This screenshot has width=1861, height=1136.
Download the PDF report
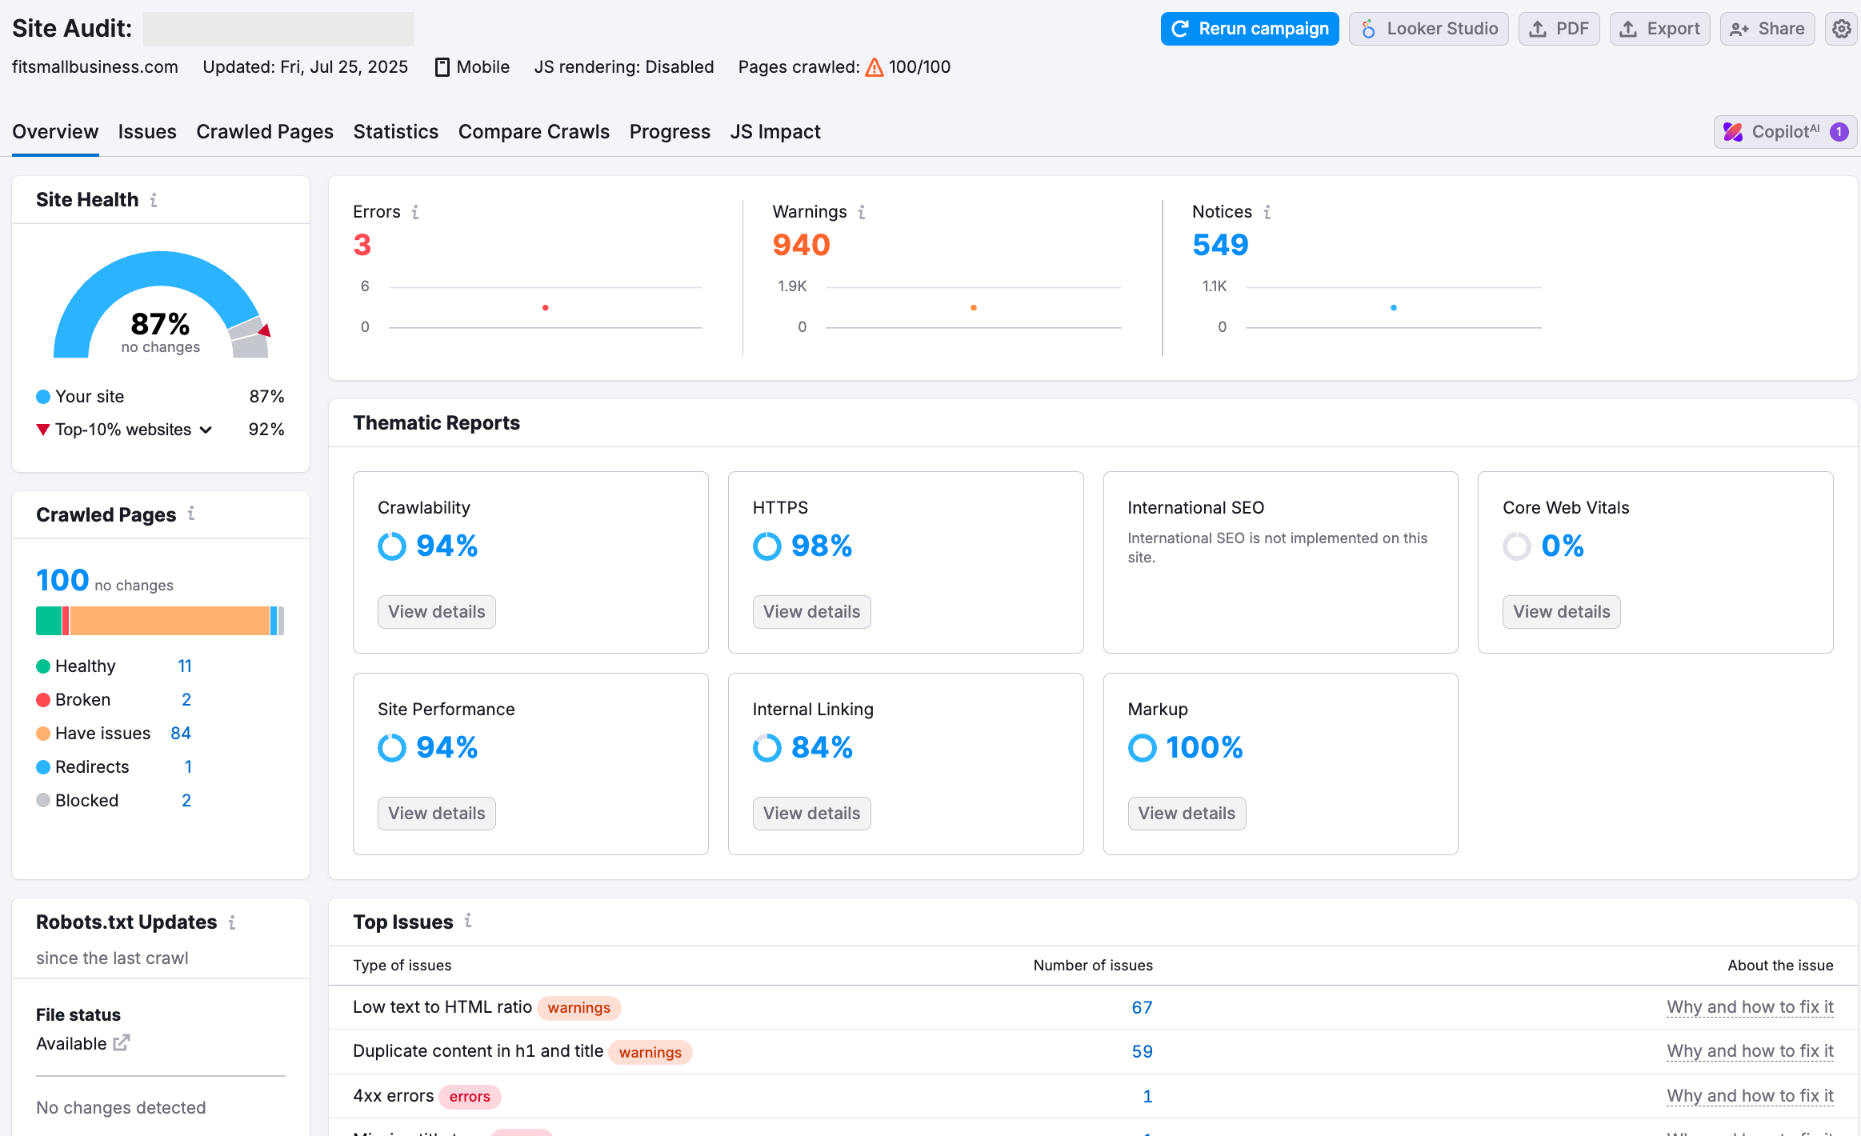tap(1559, 29)
